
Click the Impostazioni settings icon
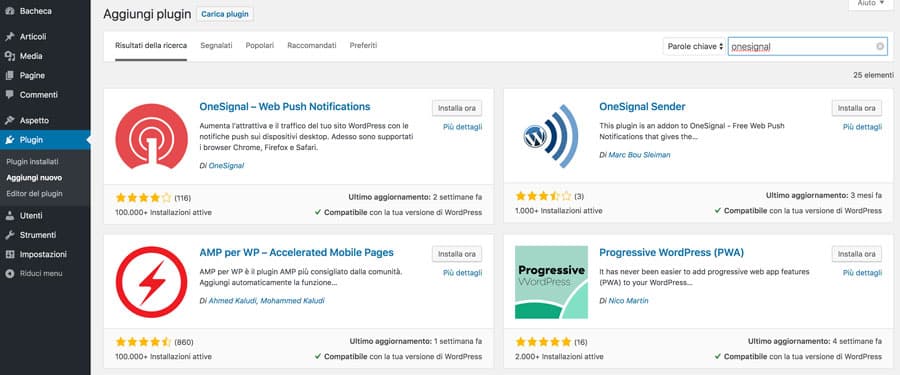click(9, 254)
